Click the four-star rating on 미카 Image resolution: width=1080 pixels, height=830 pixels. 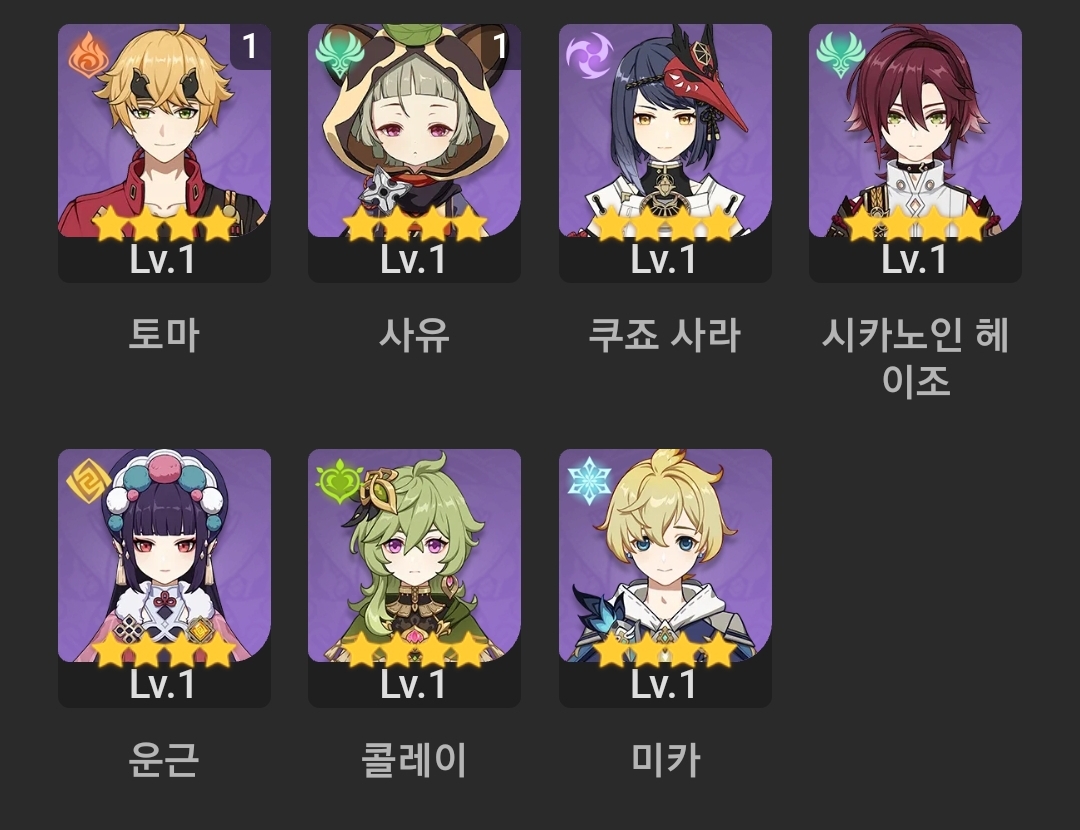665,648
